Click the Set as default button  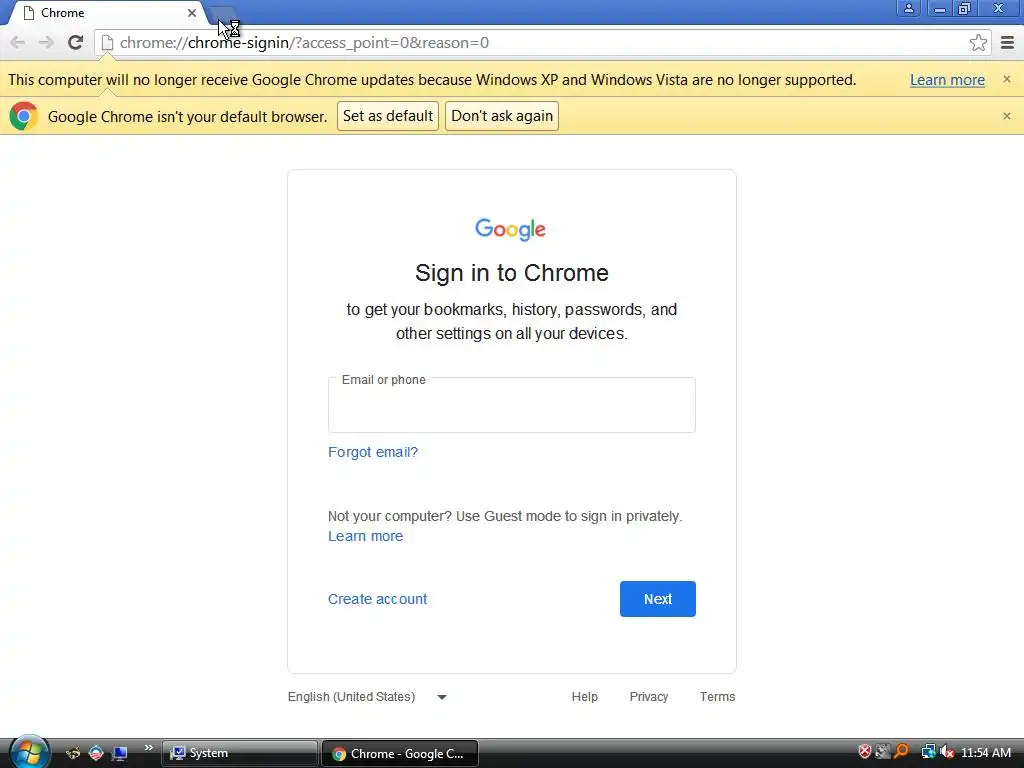pyautogui.click(x=388, y=116)
